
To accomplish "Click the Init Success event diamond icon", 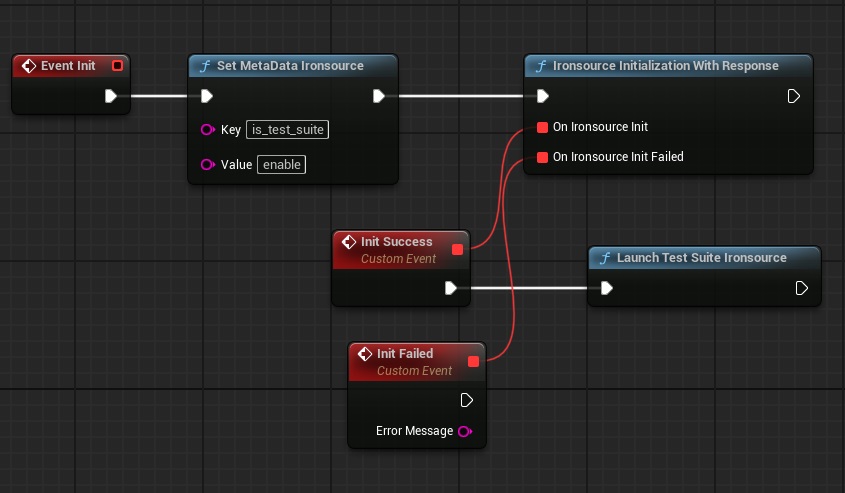I will click(349, 242).
